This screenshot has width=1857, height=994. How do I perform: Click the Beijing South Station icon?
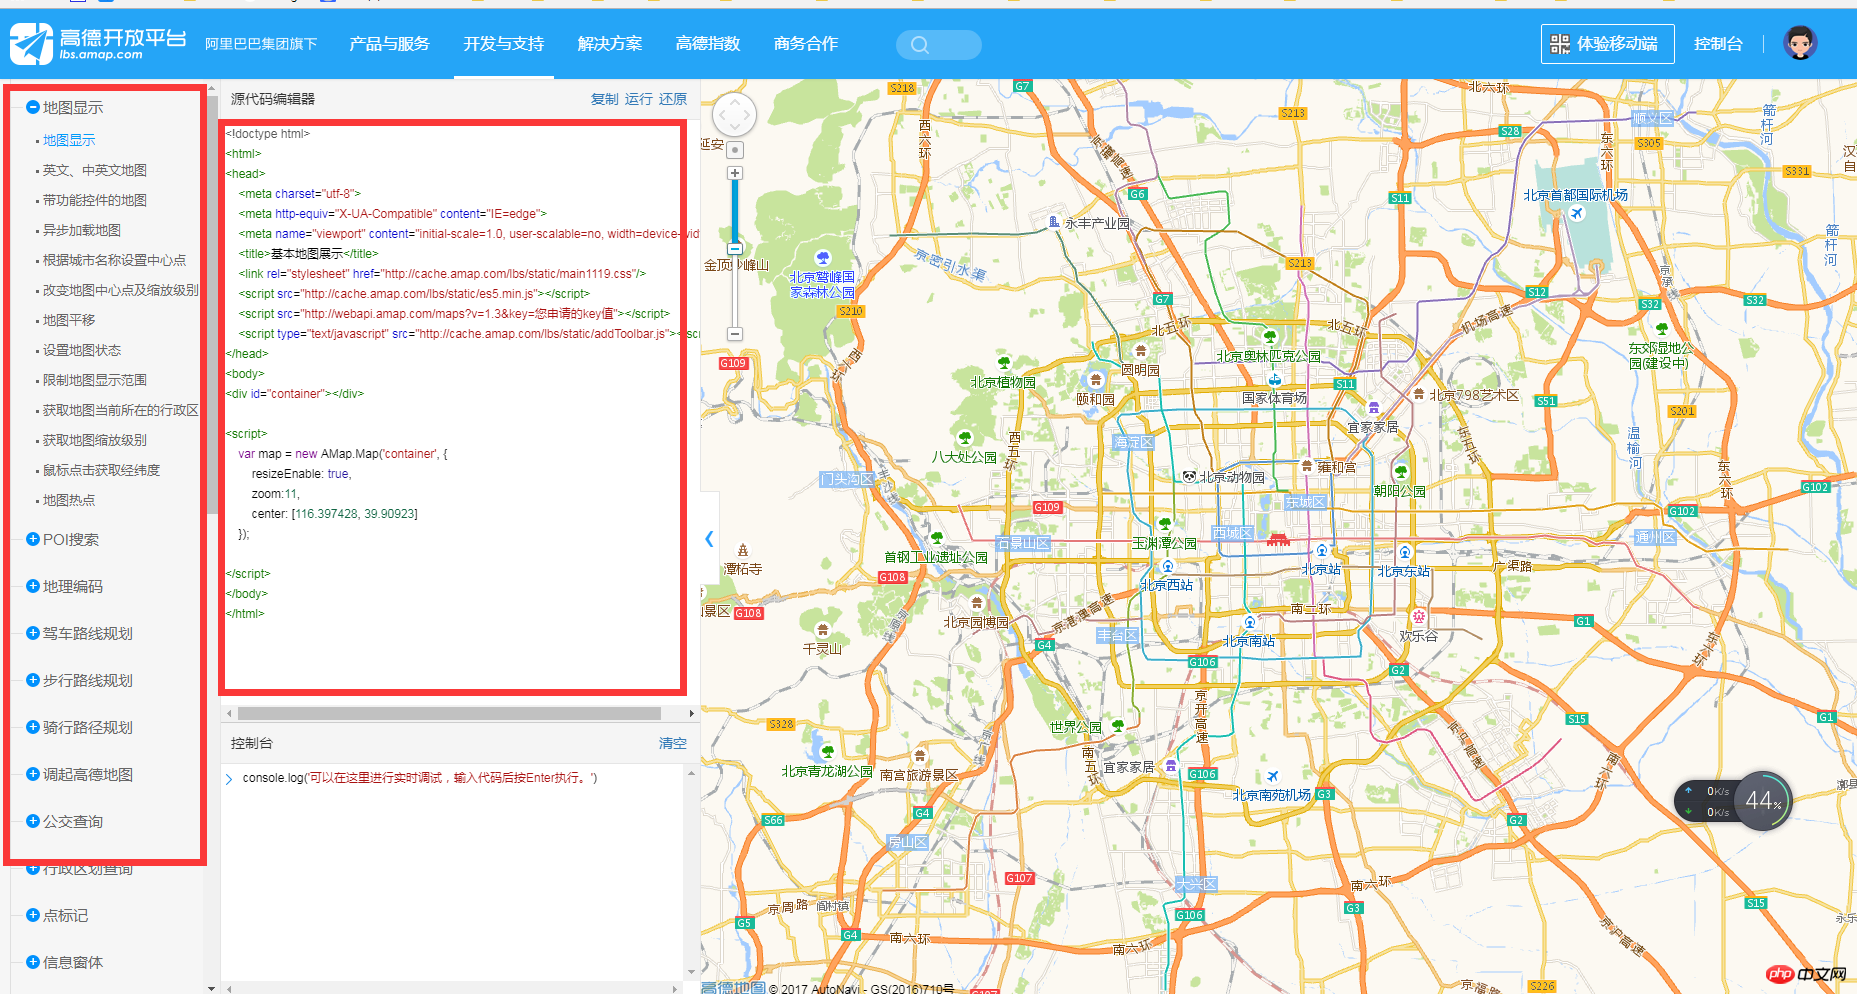[x=1250, y=623]
